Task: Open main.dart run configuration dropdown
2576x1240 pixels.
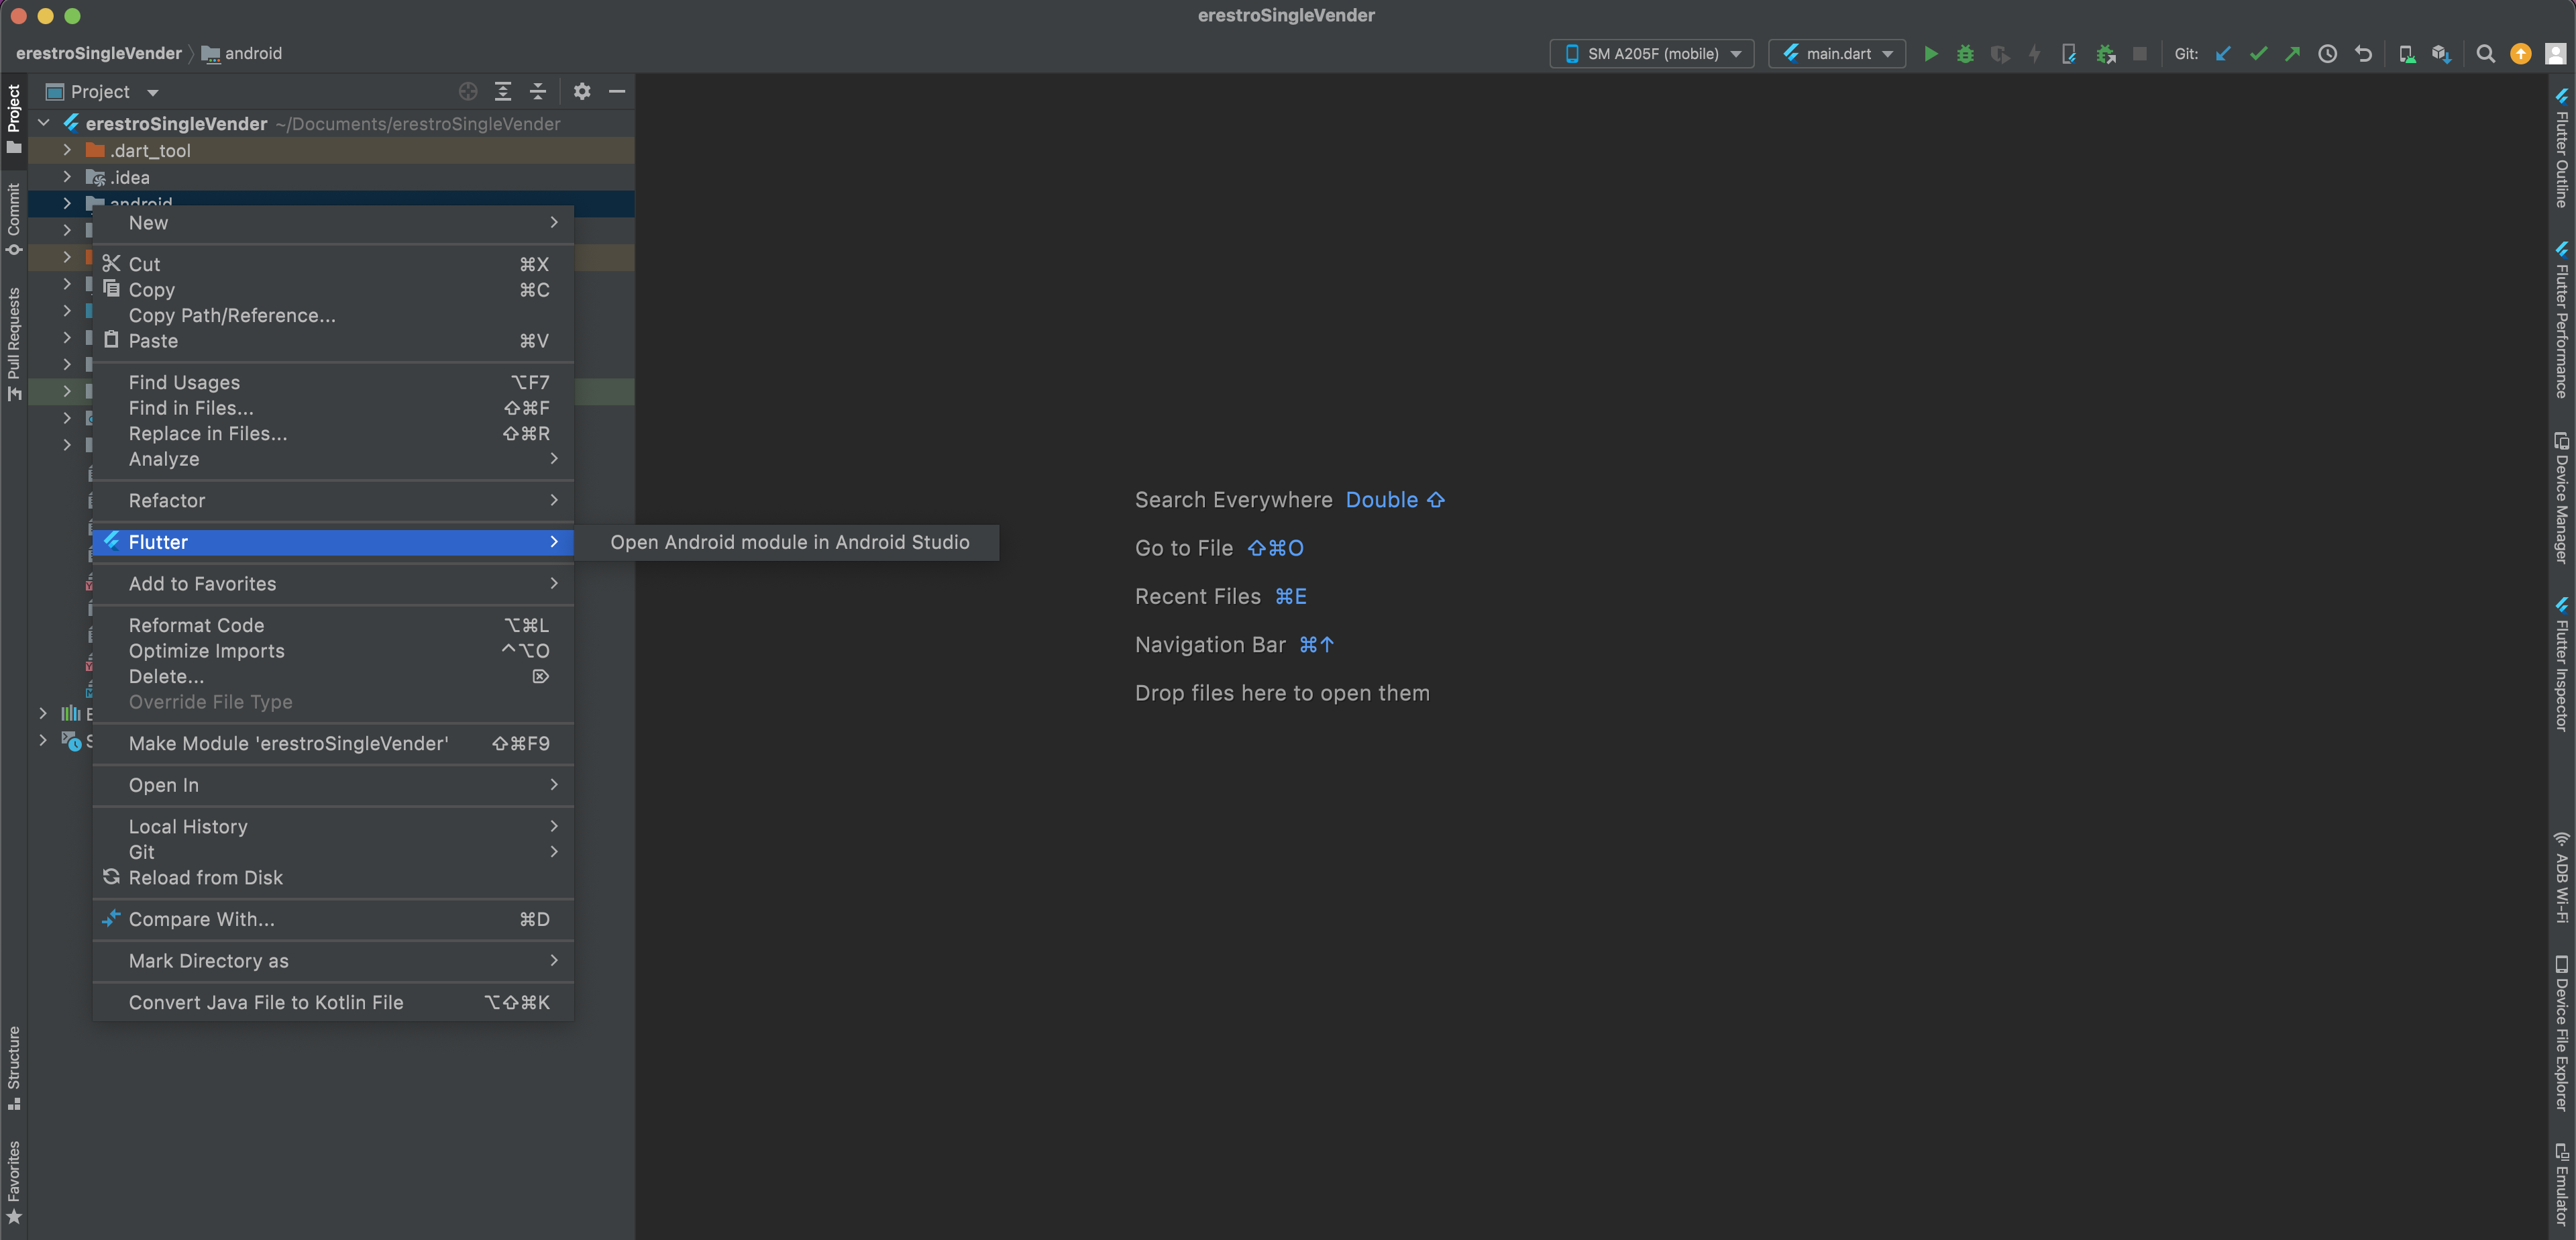Action: tap(1837, 54)
